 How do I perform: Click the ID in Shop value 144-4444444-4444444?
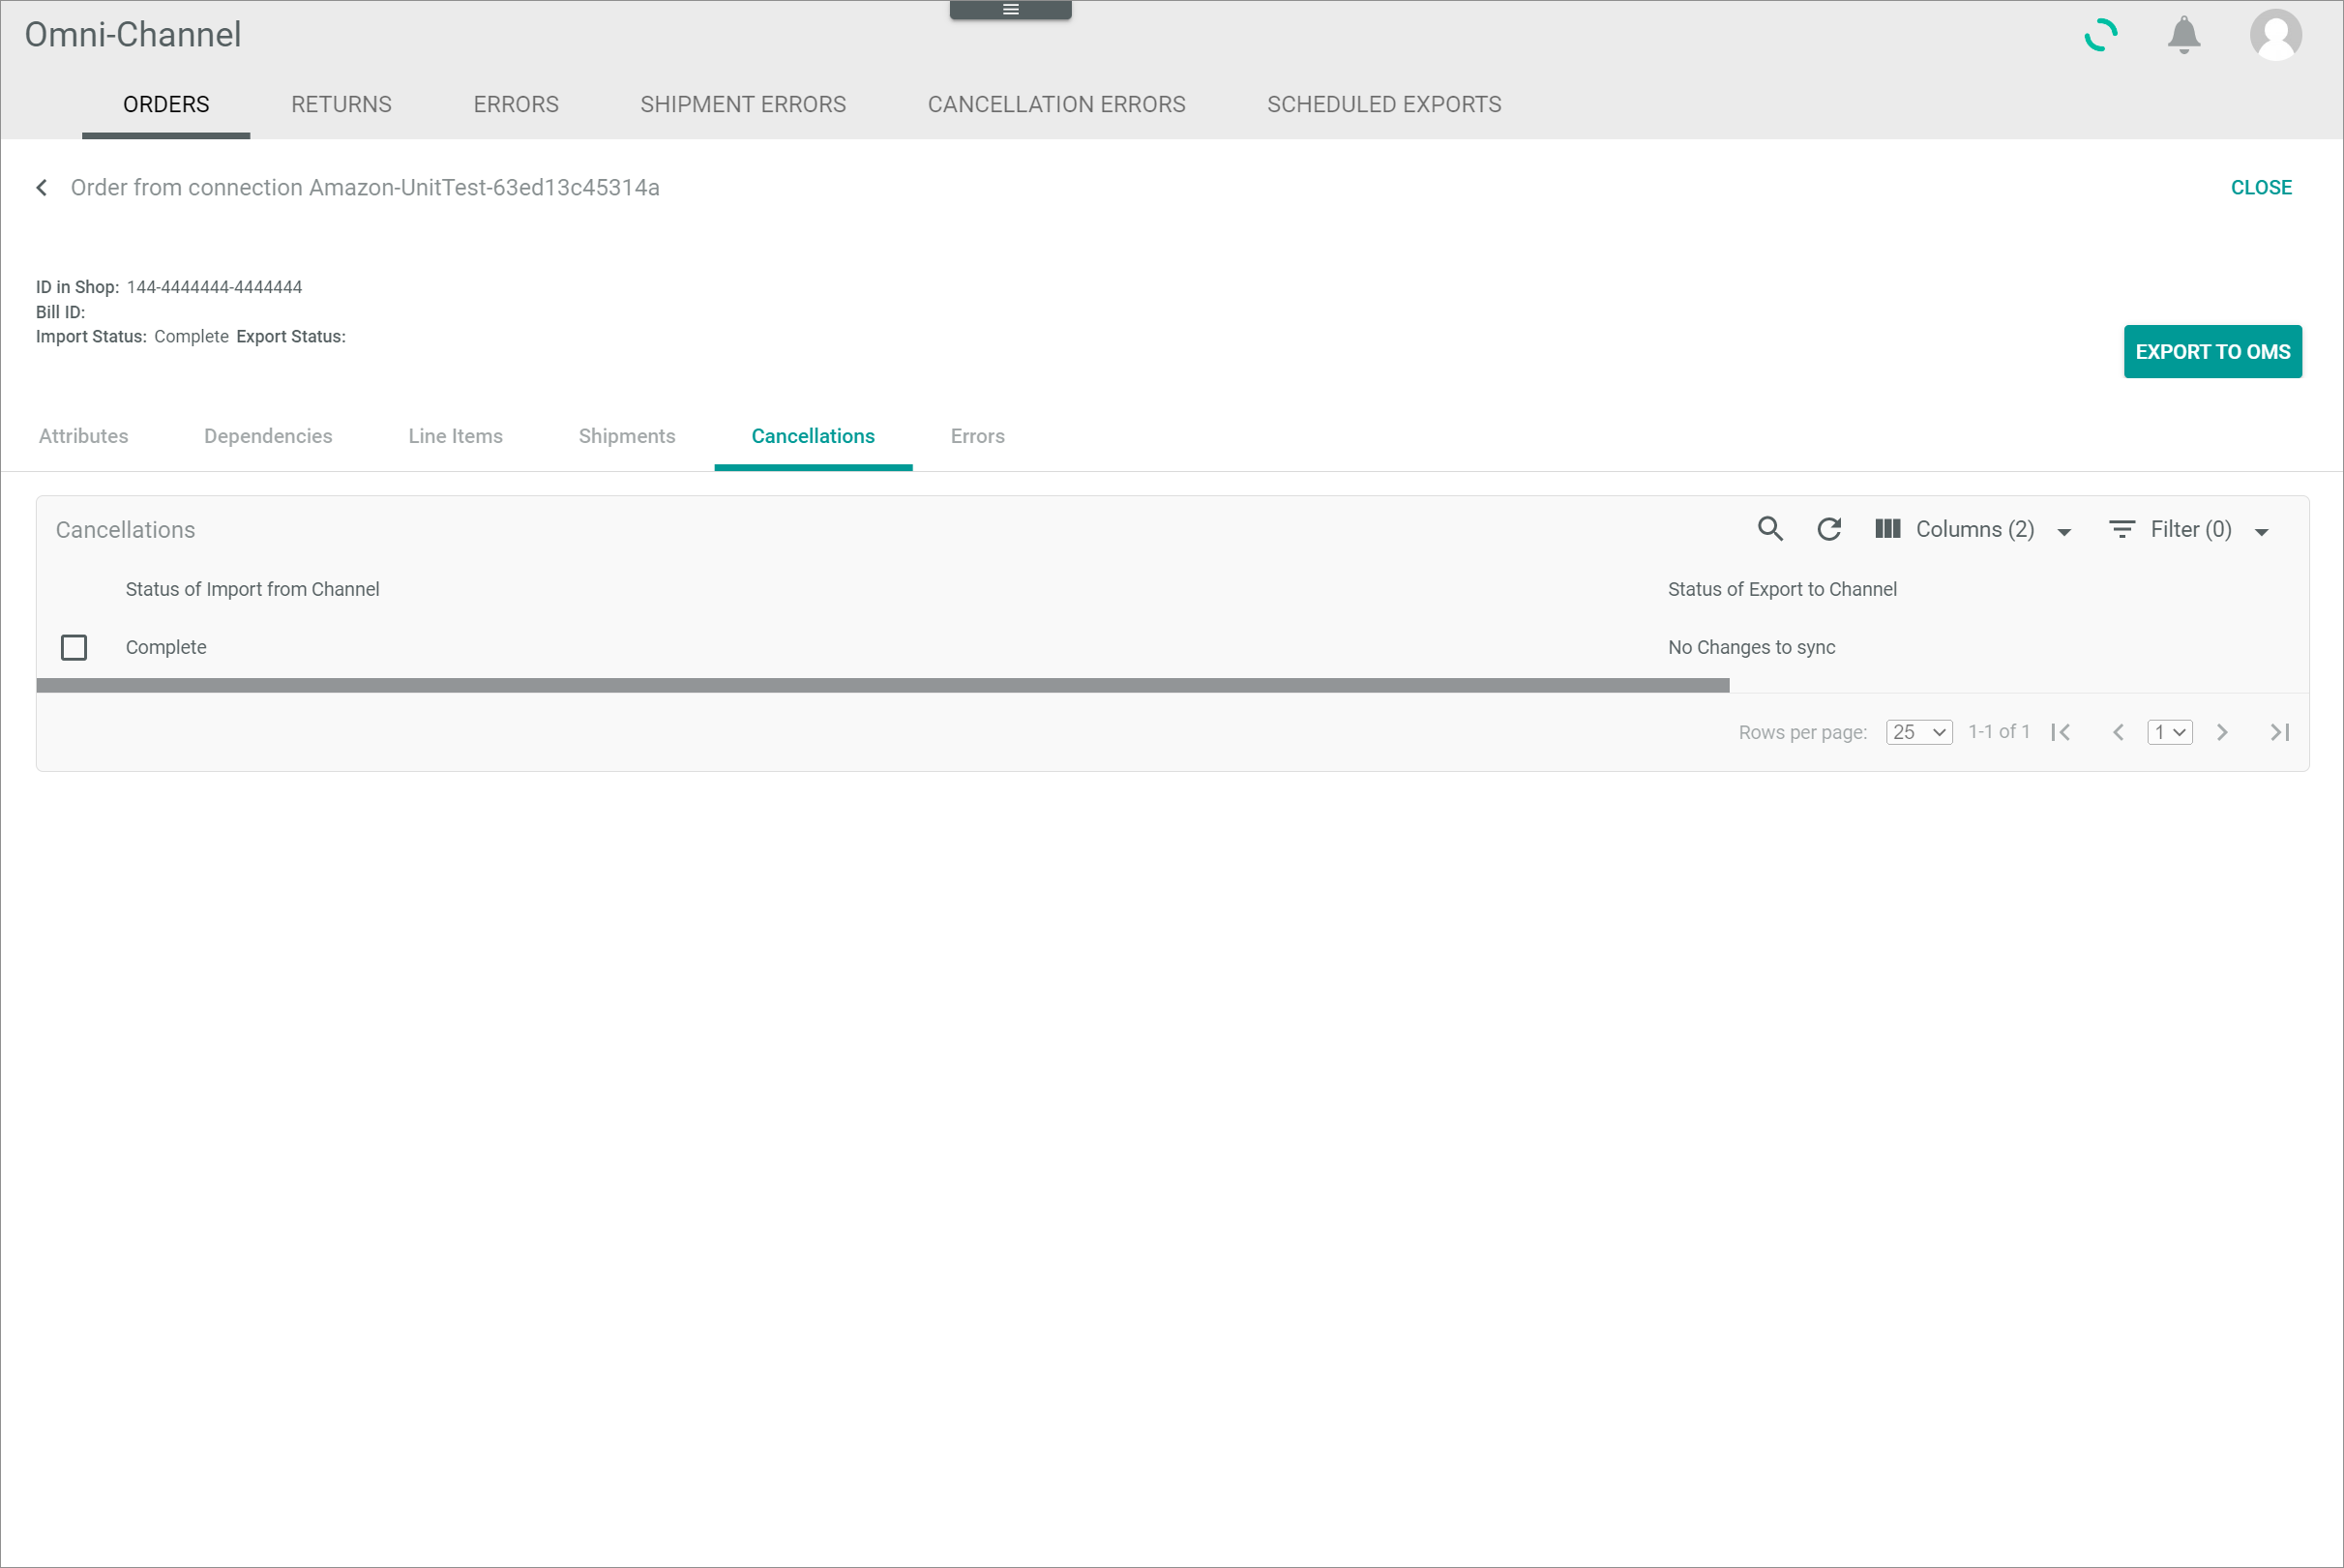pos(214,287)
